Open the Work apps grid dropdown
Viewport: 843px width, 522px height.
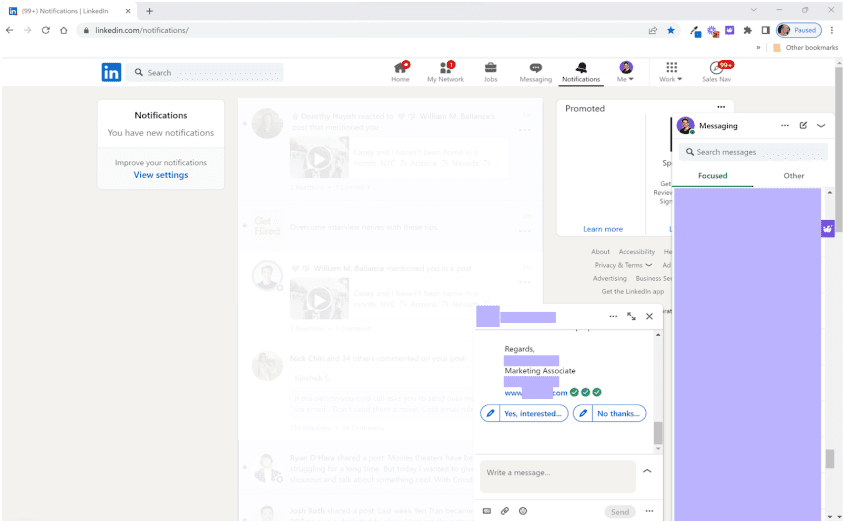[671, 72]
